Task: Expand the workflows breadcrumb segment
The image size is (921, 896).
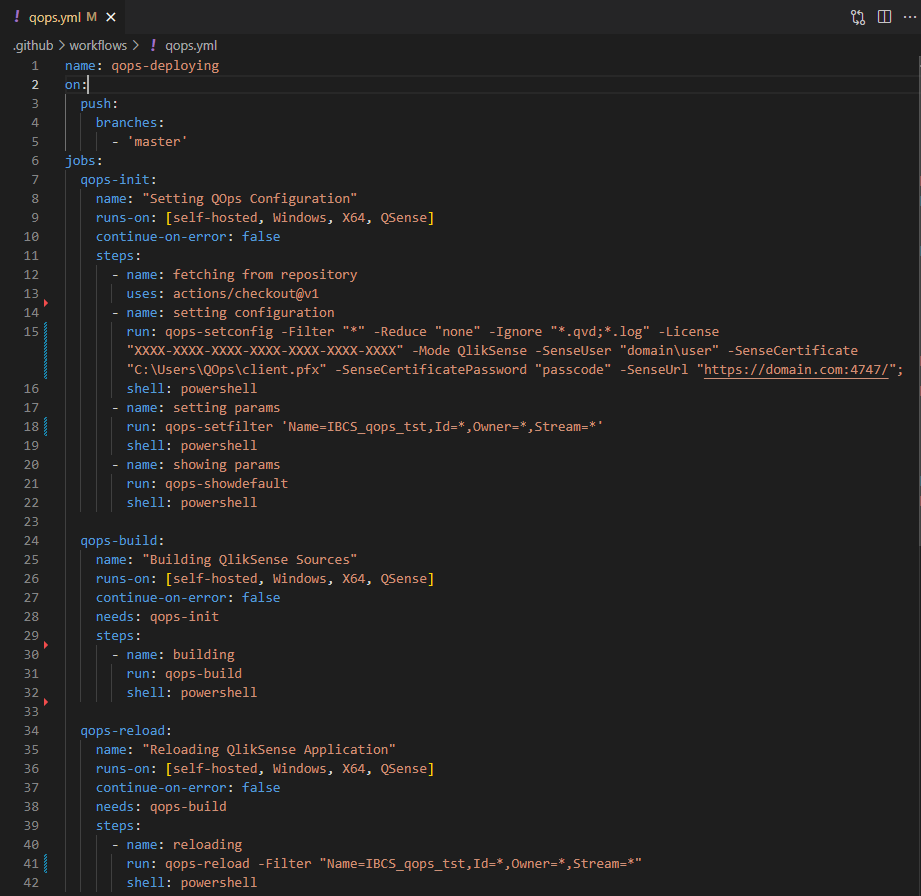Action: pos(97,45)
